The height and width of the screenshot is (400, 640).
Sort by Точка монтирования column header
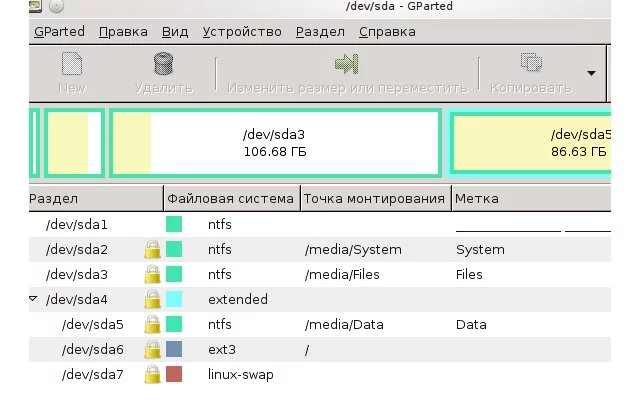point(375,198)
